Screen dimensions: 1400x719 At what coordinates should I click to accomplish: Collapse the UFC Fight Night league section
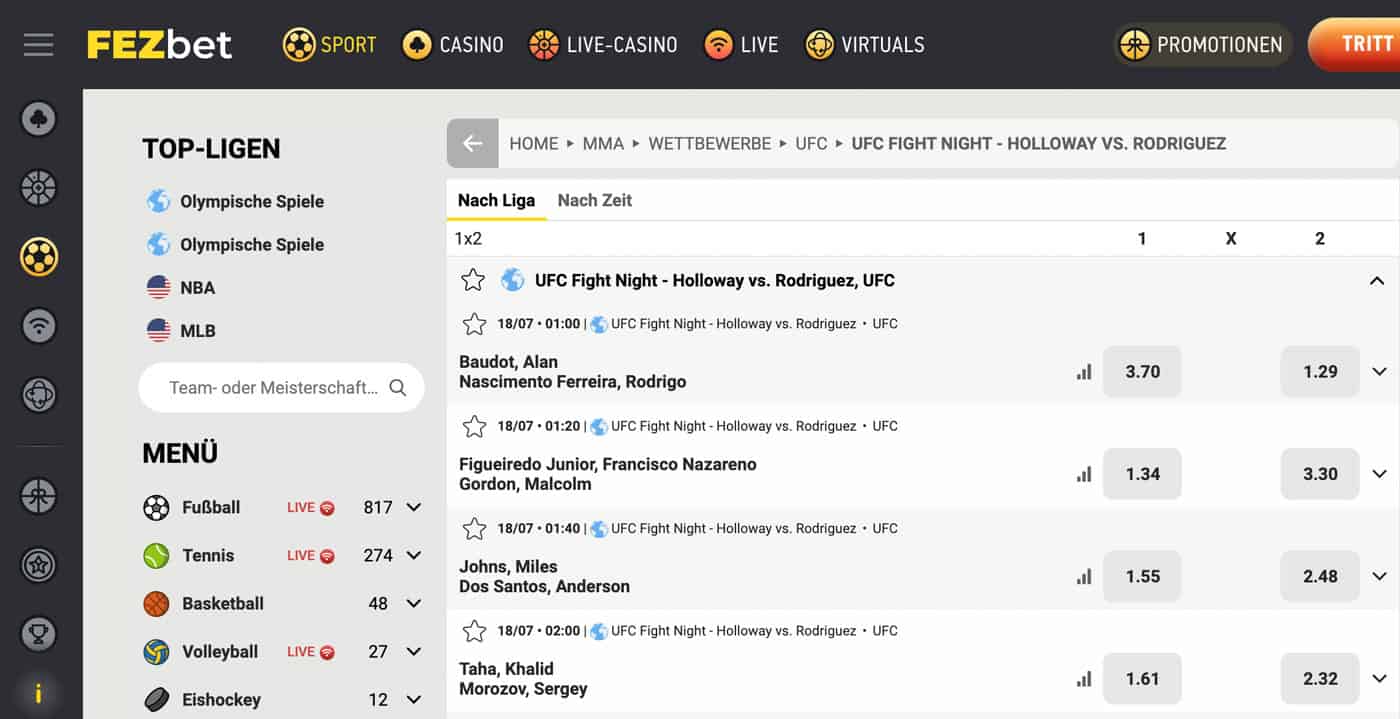click(x=1377, y=281)
